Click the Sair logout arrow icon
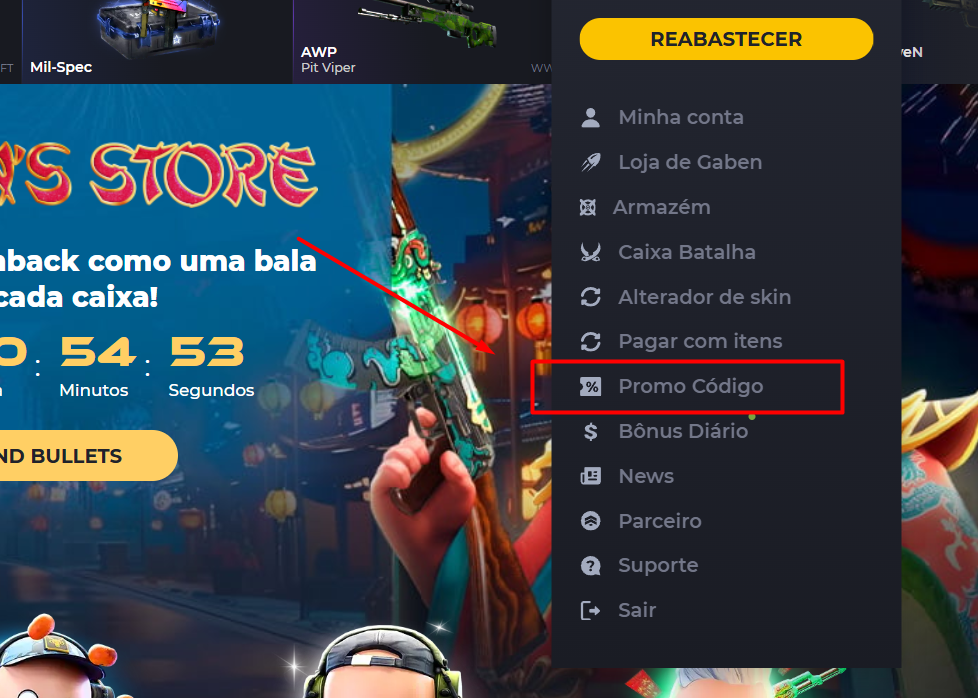This screenshot has height=698, width=978. (x=590, y=610)
